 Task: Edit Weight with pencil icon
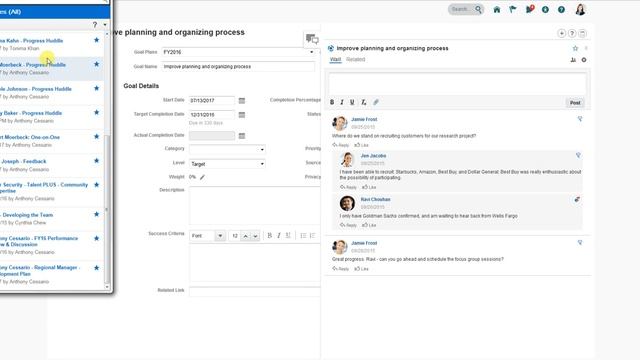coord(202,177)
